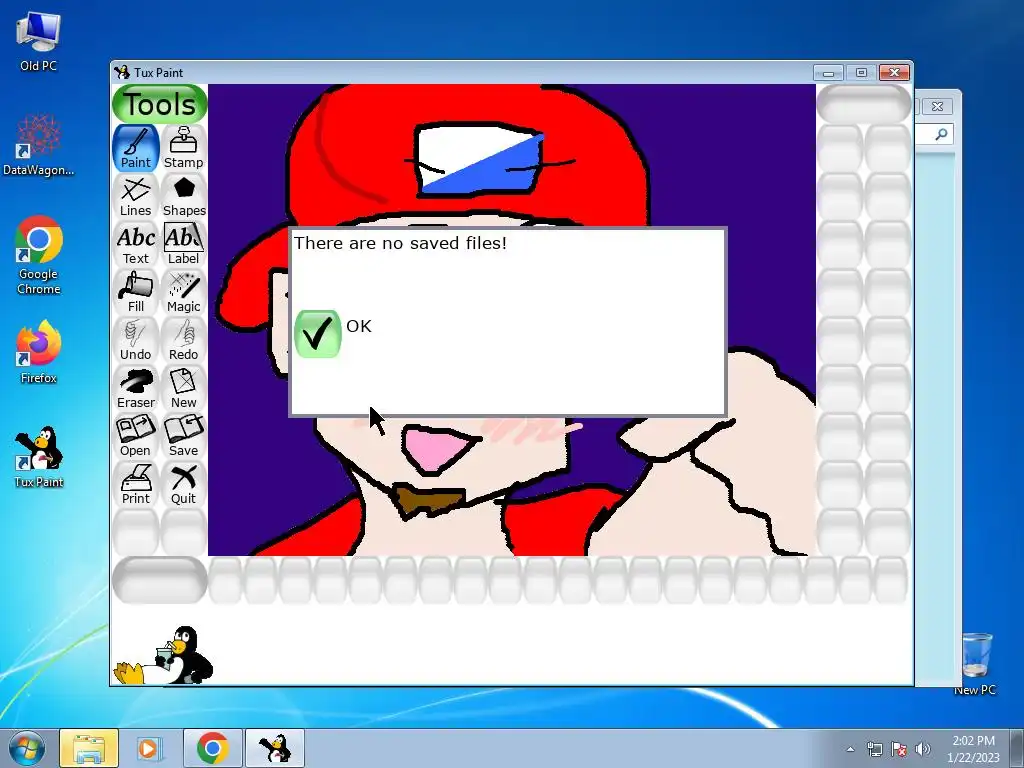Open Tux Paint desktop shortcut

[39, 457]
